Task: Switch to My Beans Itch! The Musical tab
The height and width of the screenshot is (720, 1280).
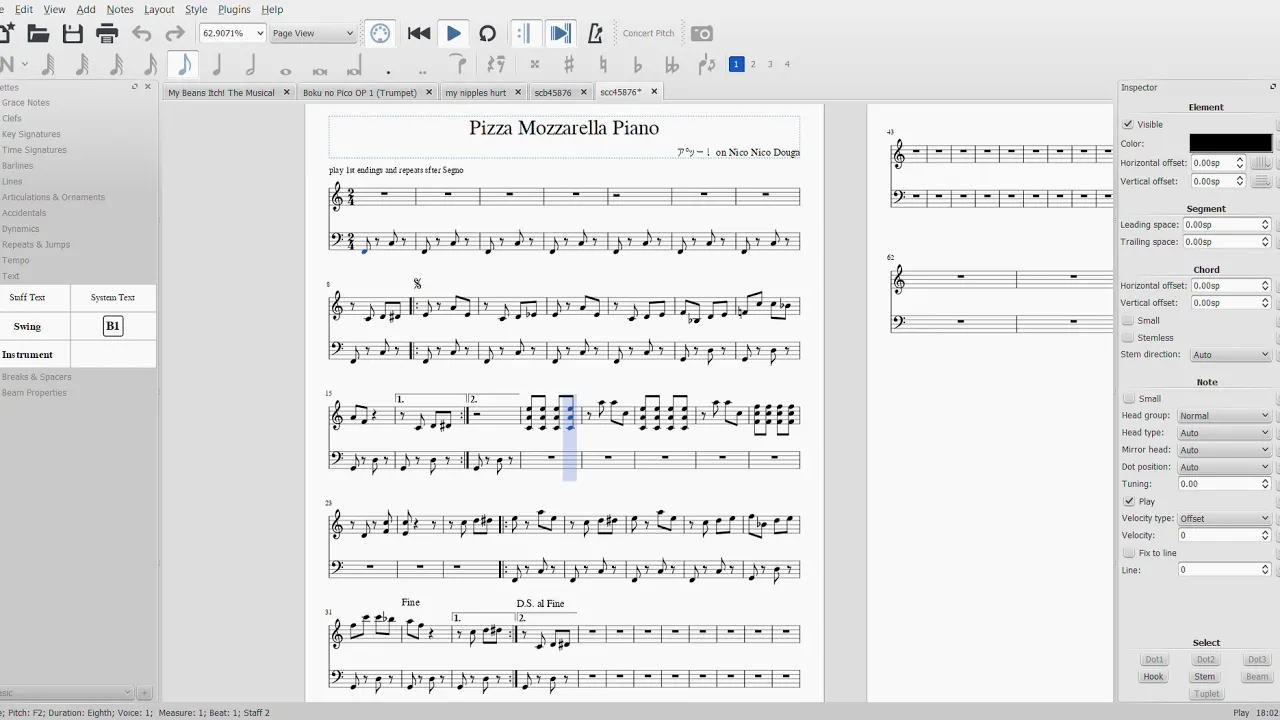Action: 221,92
